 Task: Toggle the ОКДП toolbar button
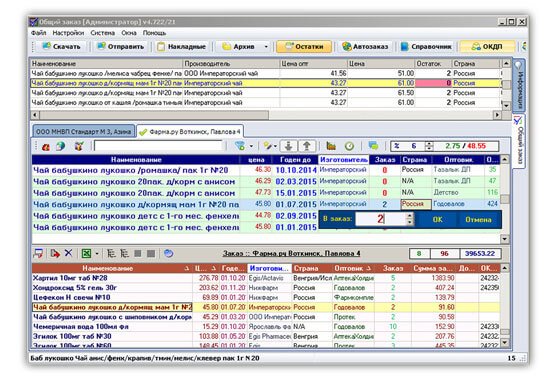pos(487,46)
